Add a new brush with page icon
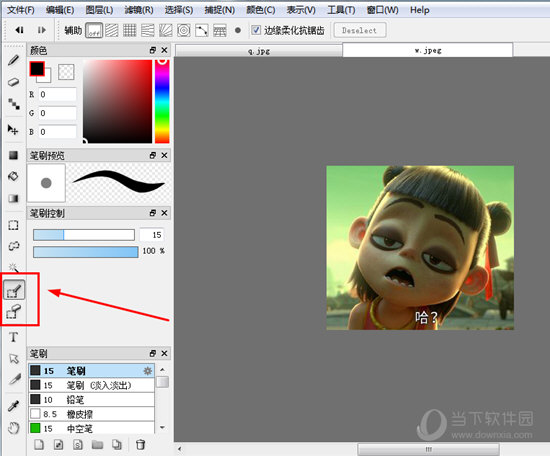The image size is (550, 456). click(39, 445)
